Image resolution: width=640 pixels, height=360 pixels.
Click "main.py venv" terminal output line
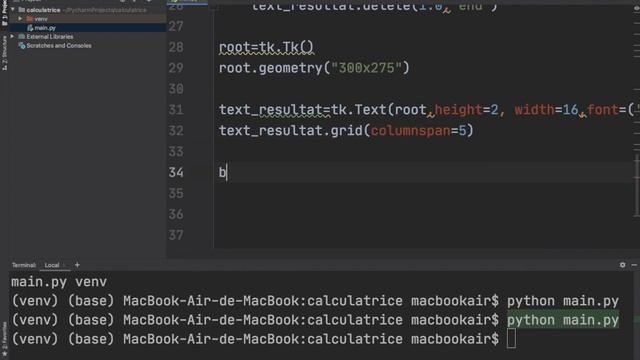click(59, 282)
